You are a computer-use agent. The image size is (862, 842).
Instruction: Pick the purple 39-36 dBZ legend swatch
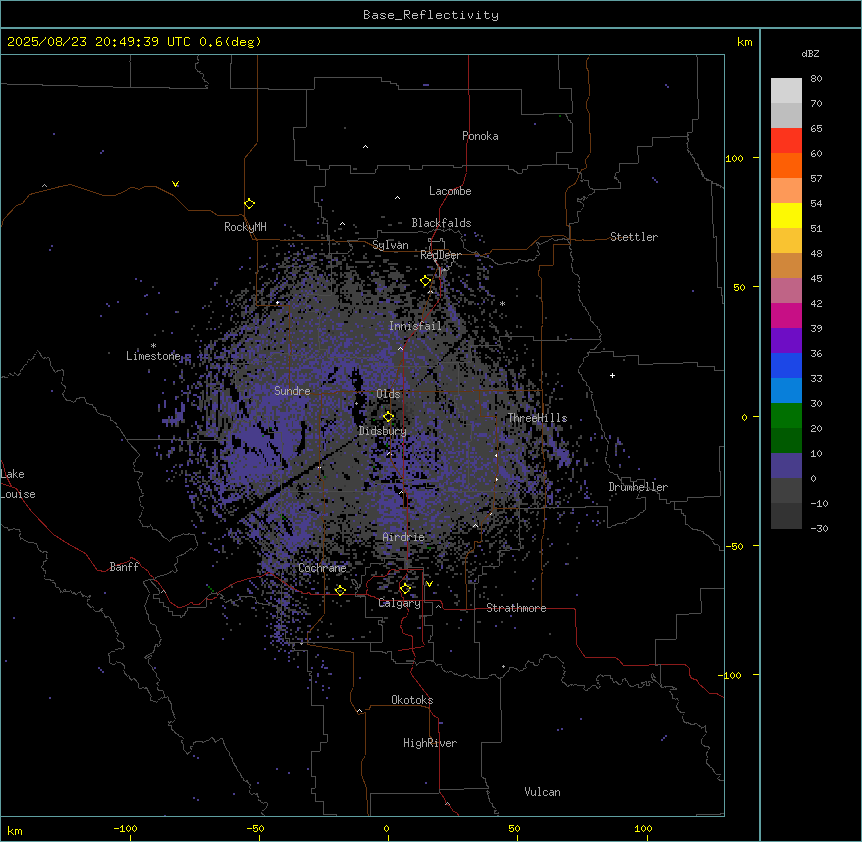point(786,341)
